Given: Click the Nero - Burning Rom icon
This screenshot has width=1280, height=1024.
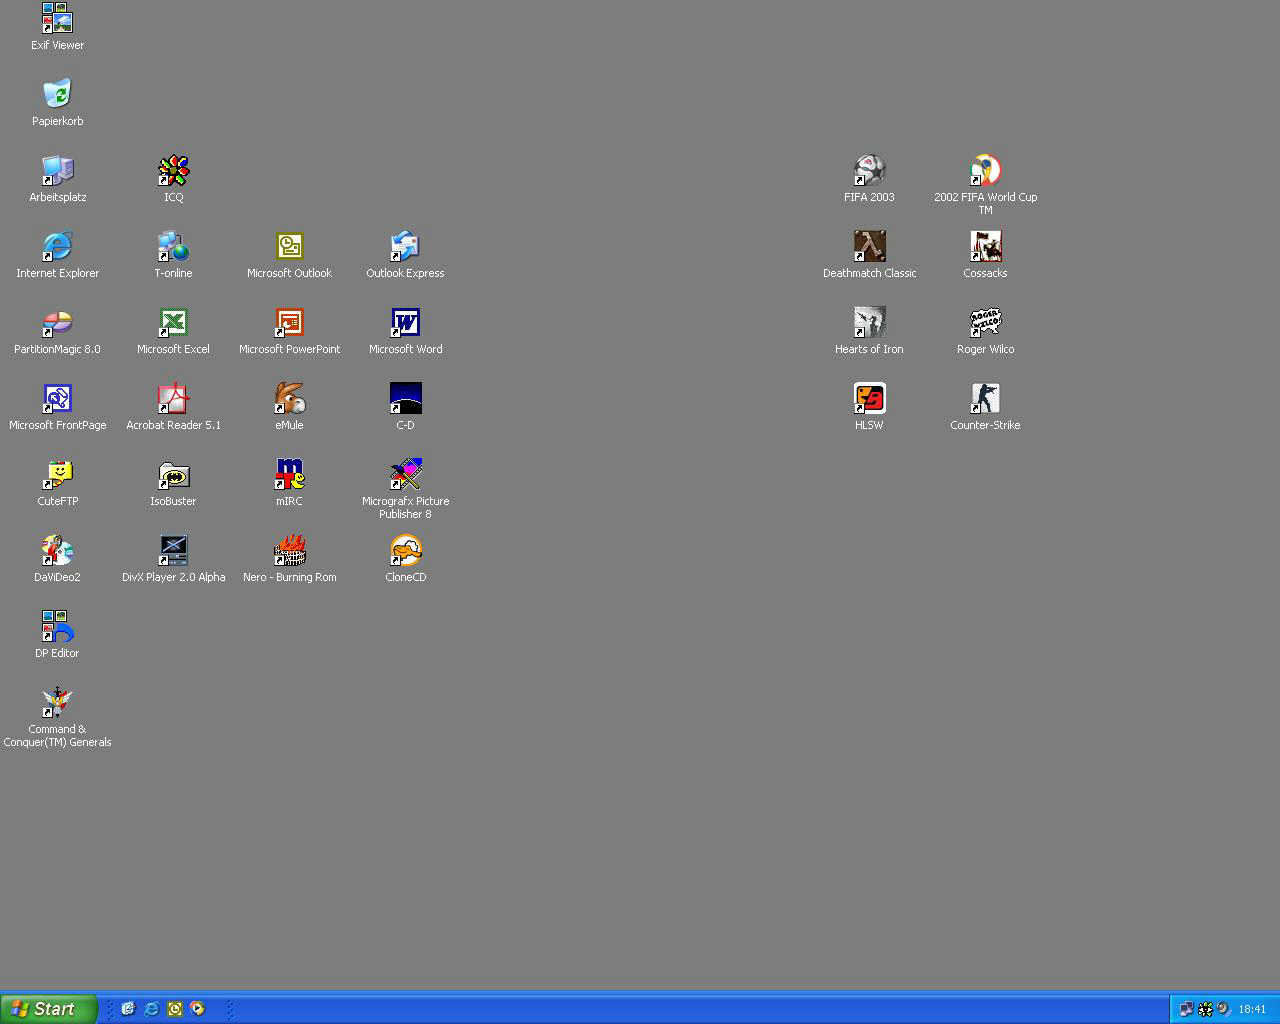Looking at the screenshot, I should pos(289,551).
